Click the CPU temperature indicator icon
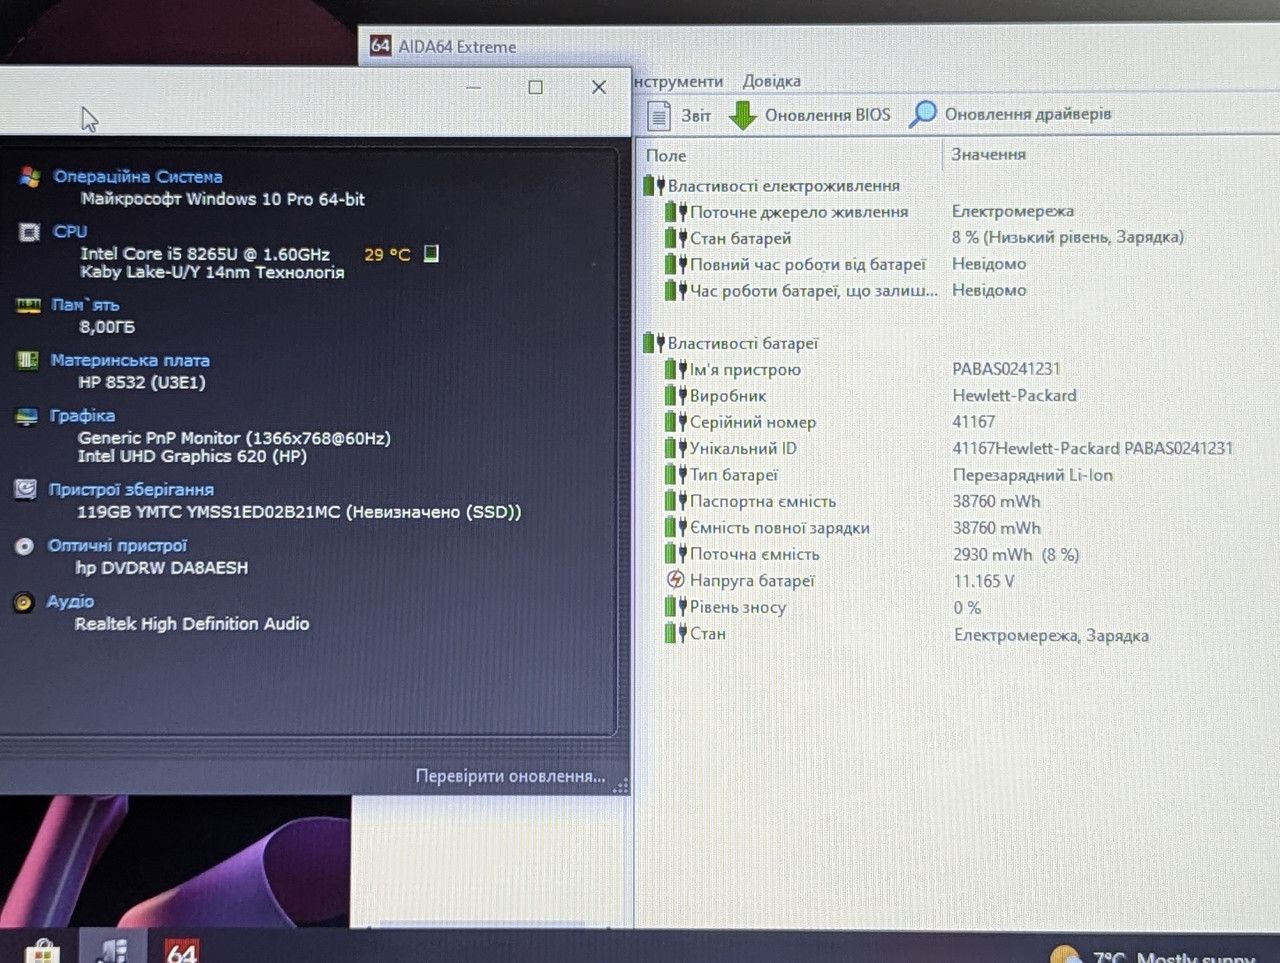The image size is (1280, 963). click(x=431, y=254)
